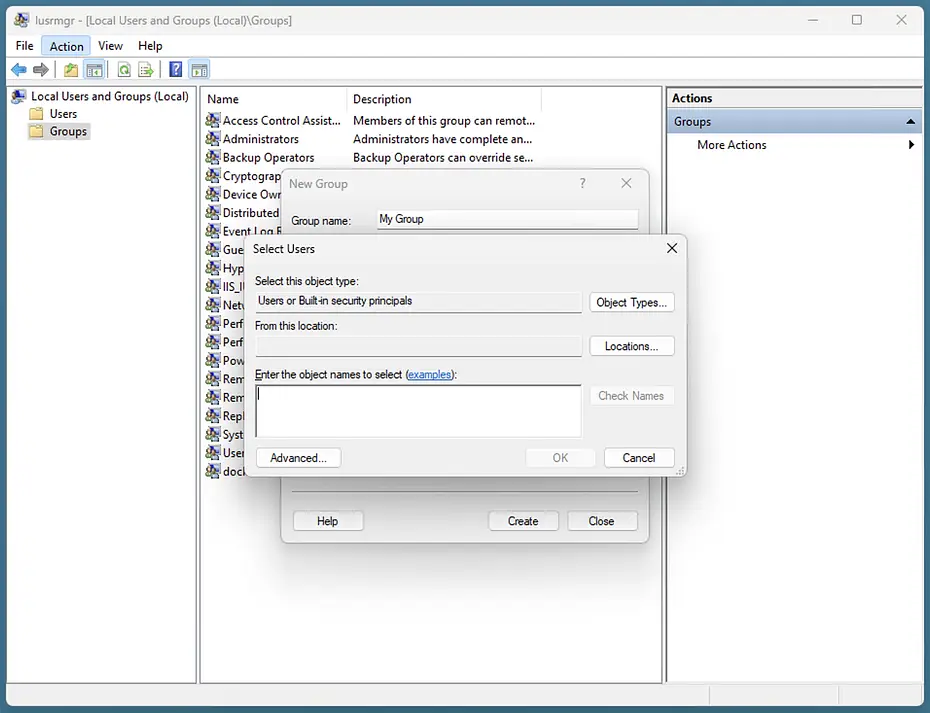Viewport: 930px width, 713px height.
Task: Click the Advanced... button
Action: (298, 458)
